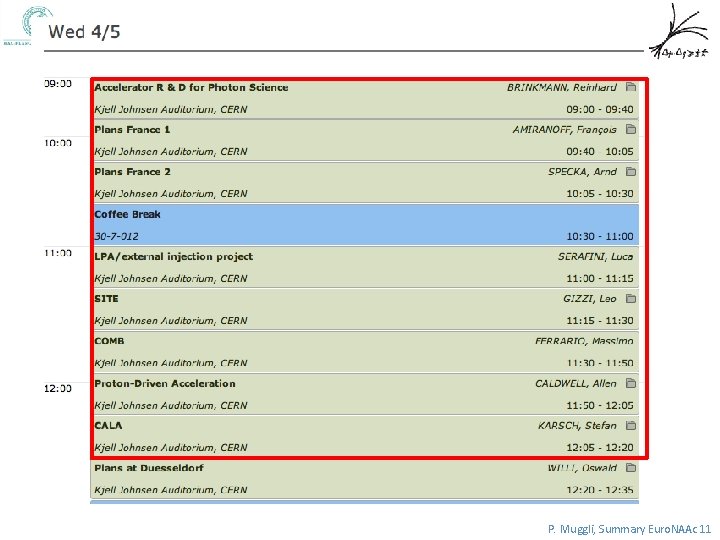Click the time slot '10:30 - 11:00'
The width and height of the screenshot is (720, 540).
600,236
